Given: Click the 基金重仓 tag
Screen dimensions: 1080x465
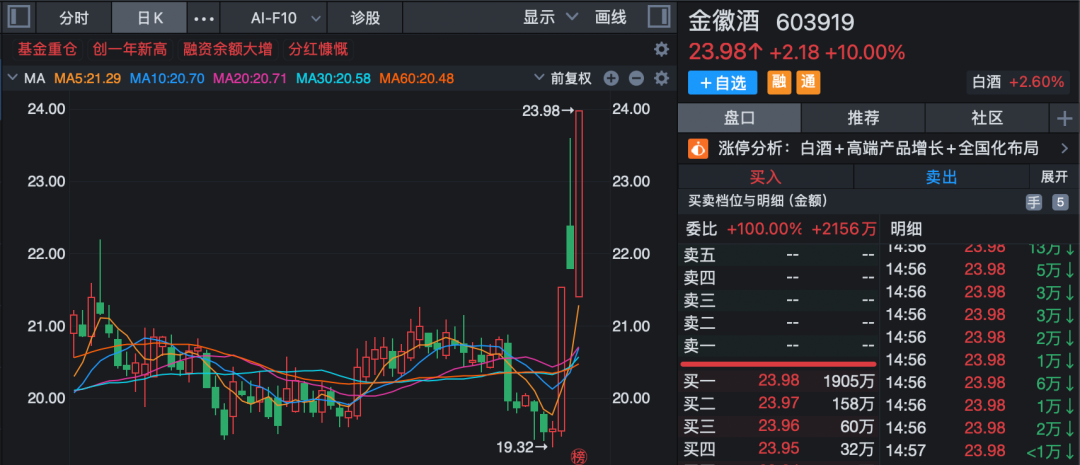Looking at the screenshot, I should pyautogui.click(x=47, y=50).
